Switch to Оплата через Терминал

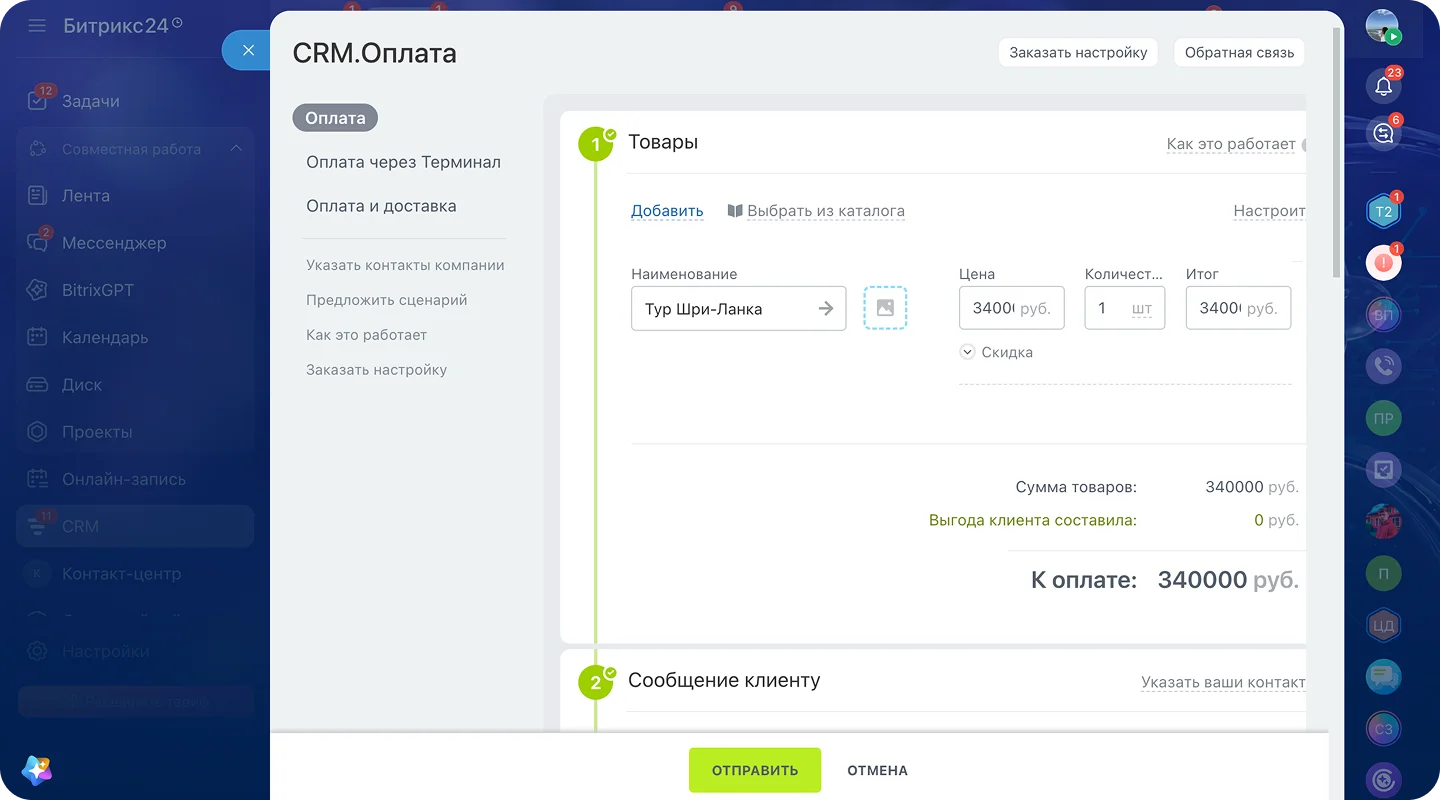[x=403, y=162]
